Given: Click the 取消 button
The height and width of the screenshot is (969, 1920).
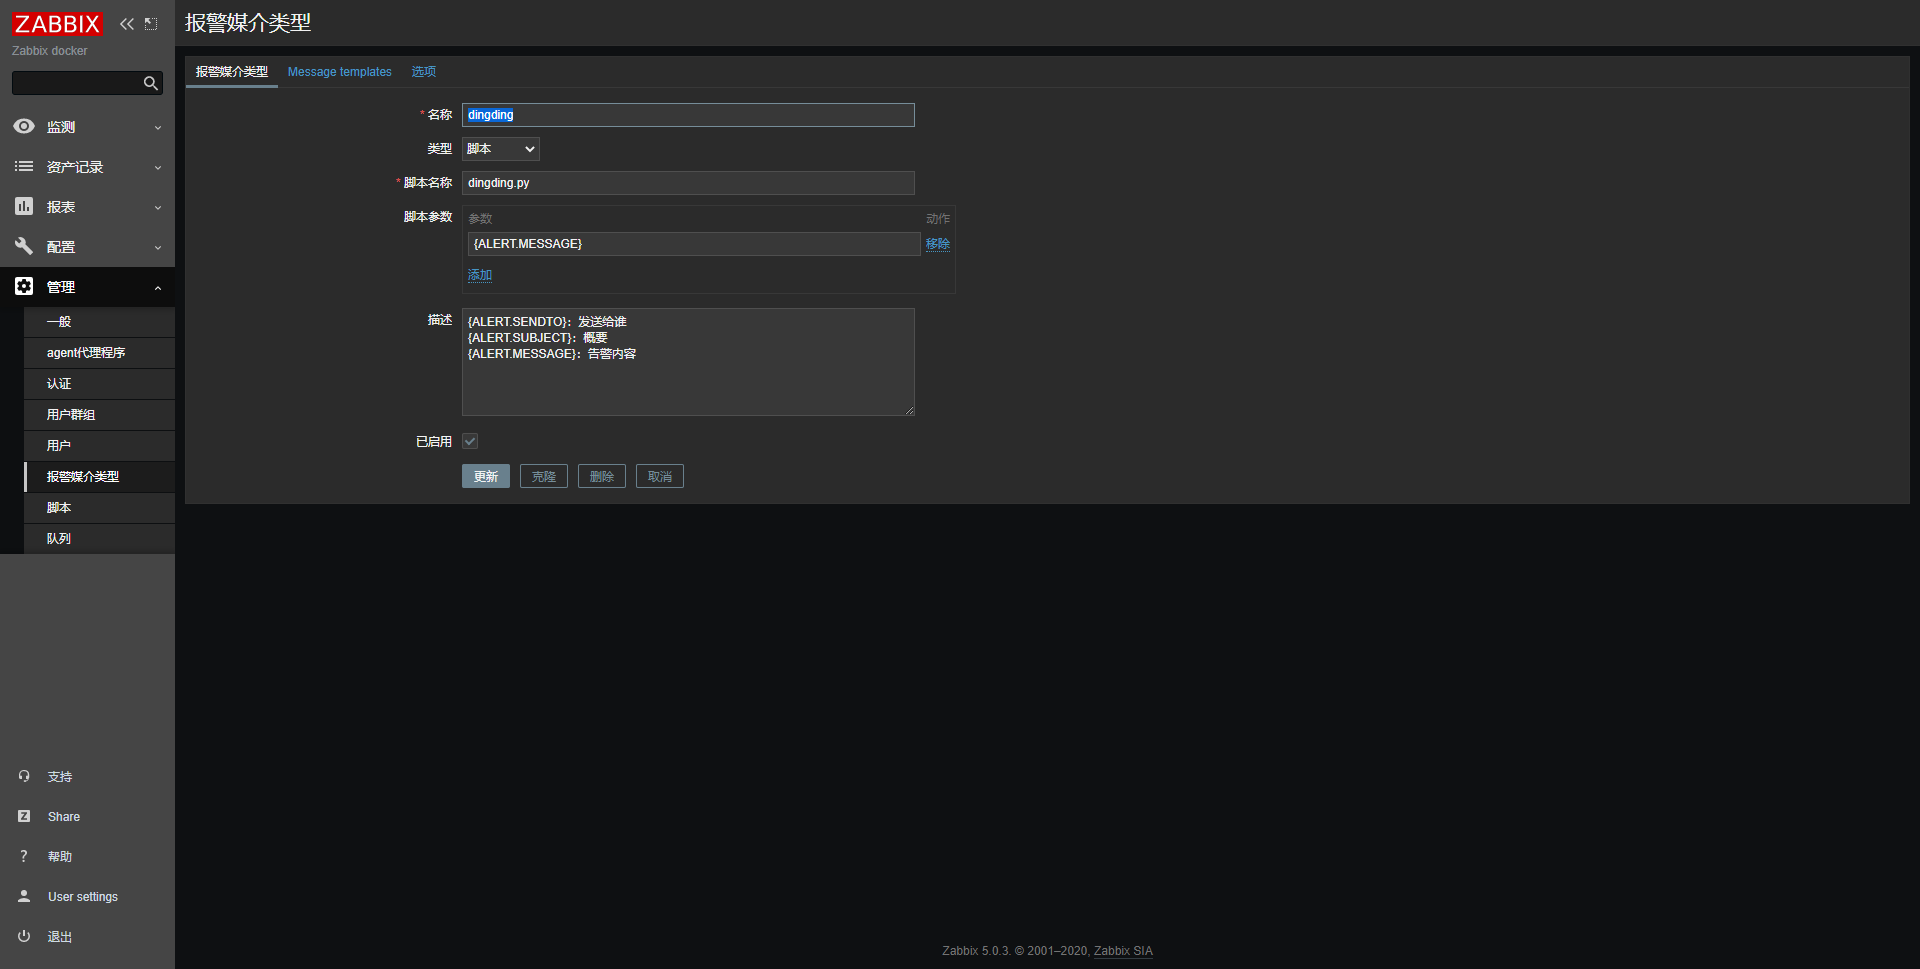Looking at the screenshot, I should [x=660, y=476].
